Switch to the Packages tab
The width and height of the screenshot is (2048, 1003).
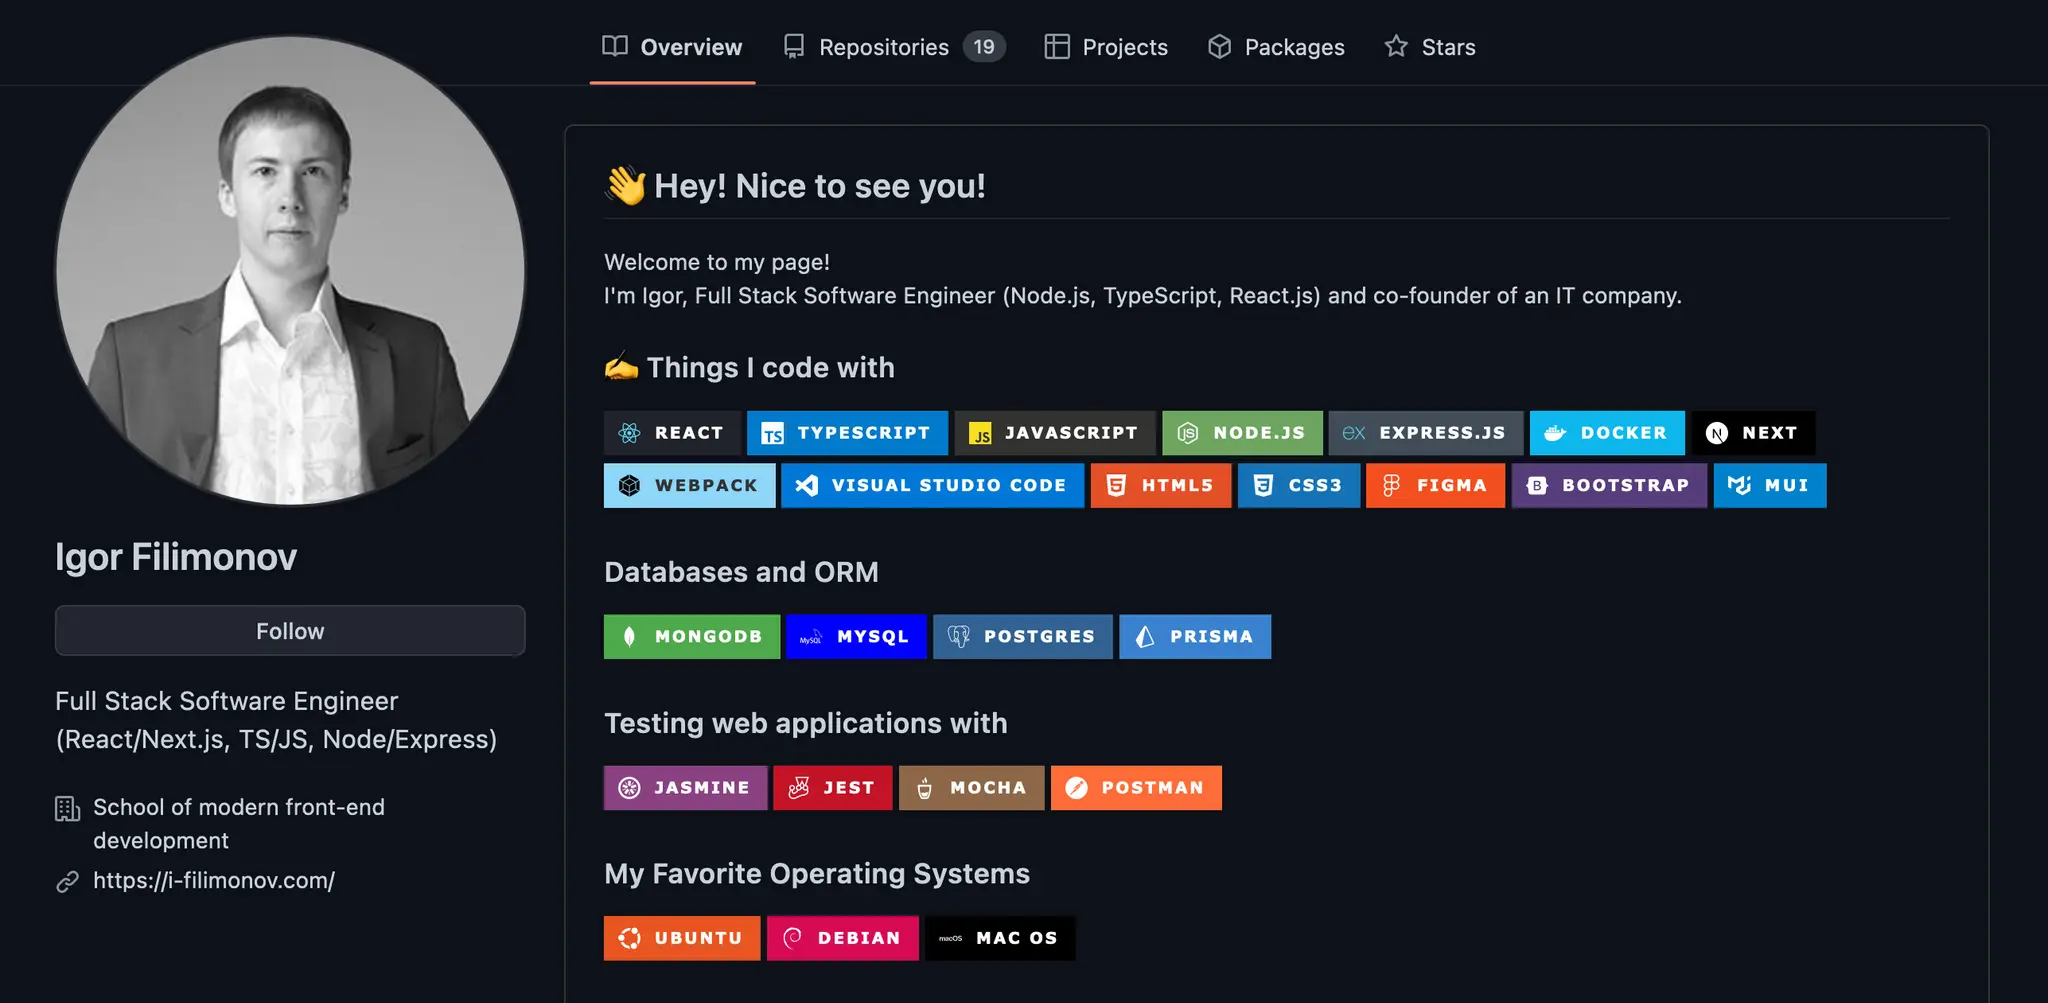[x=1276, y=47]
